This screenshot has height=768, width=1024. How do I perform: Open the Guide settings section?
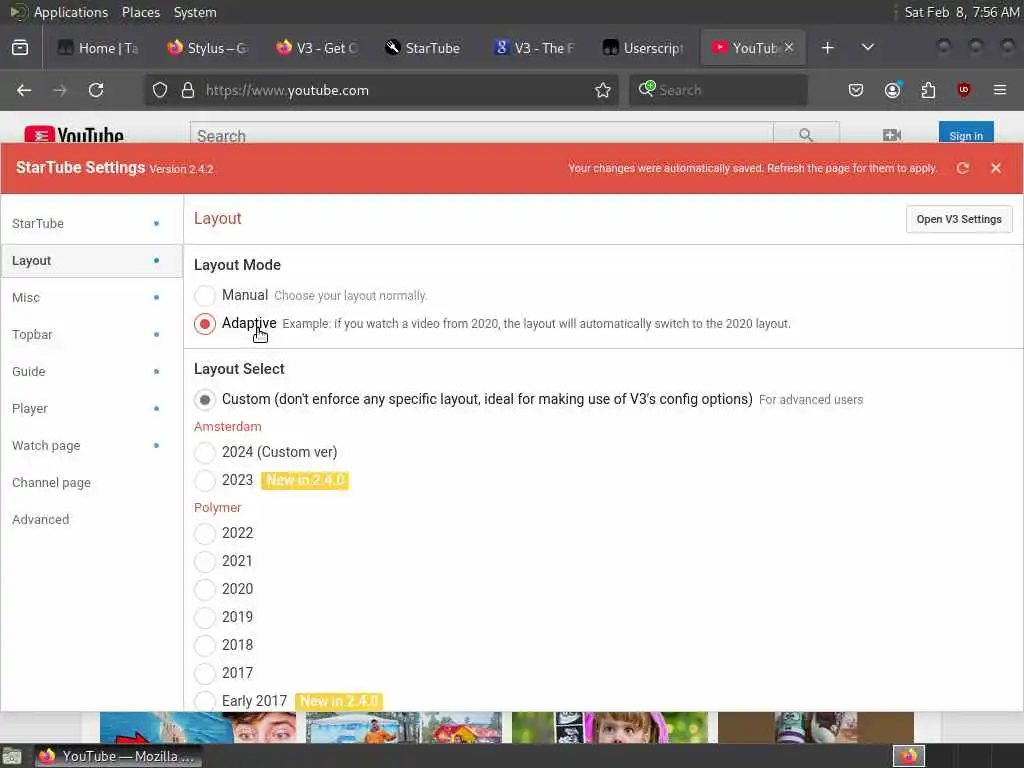point(91,372)
